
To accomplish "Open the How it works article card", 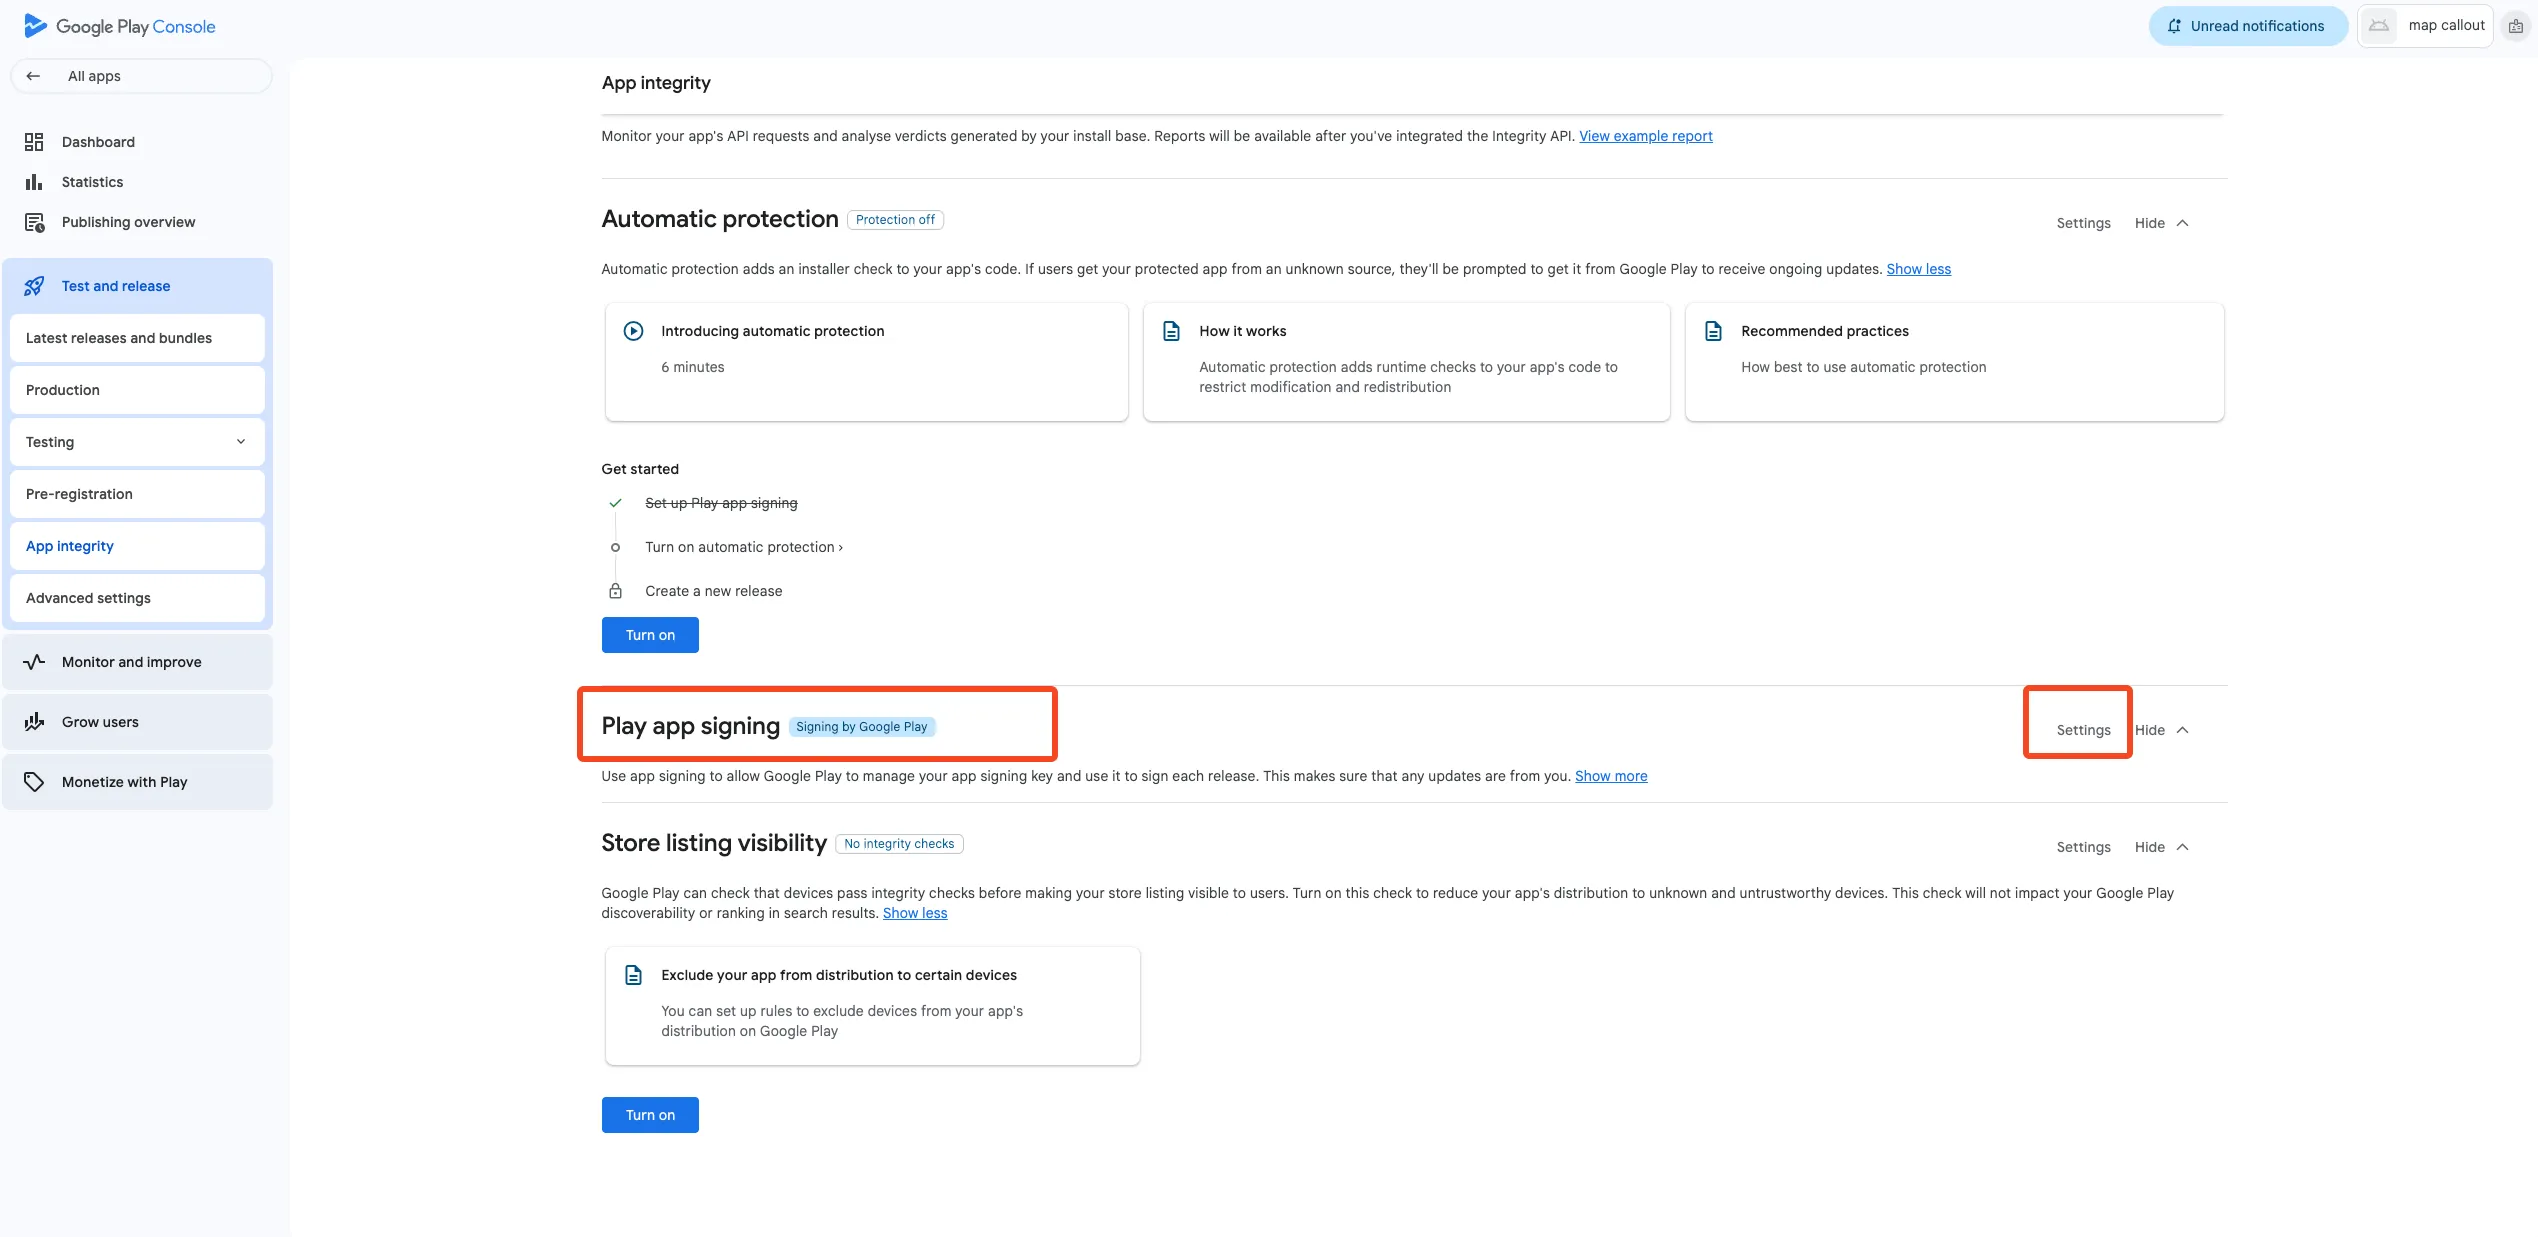I will 1405,361.
